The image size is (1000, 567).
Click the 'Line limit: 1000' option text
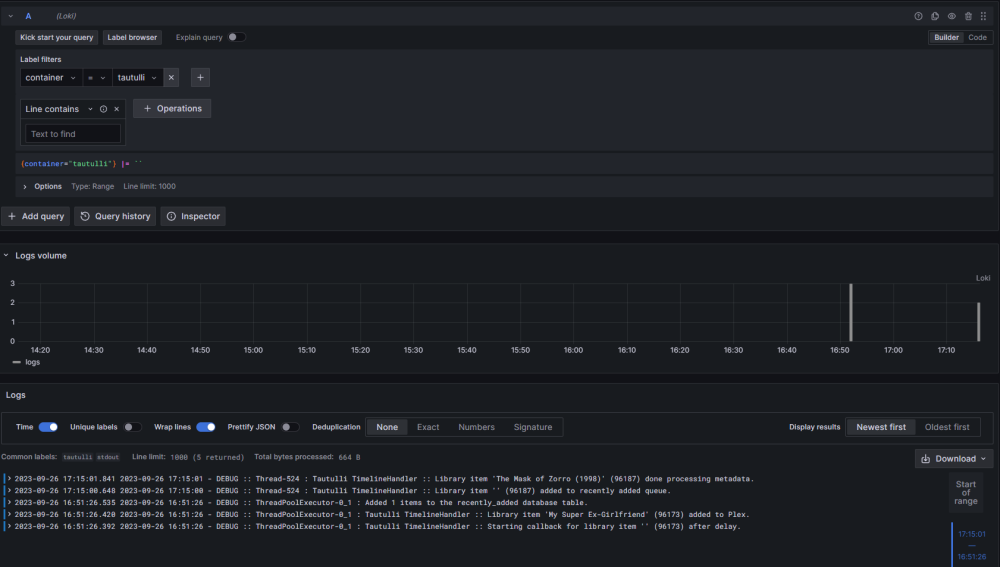point(149,187)
